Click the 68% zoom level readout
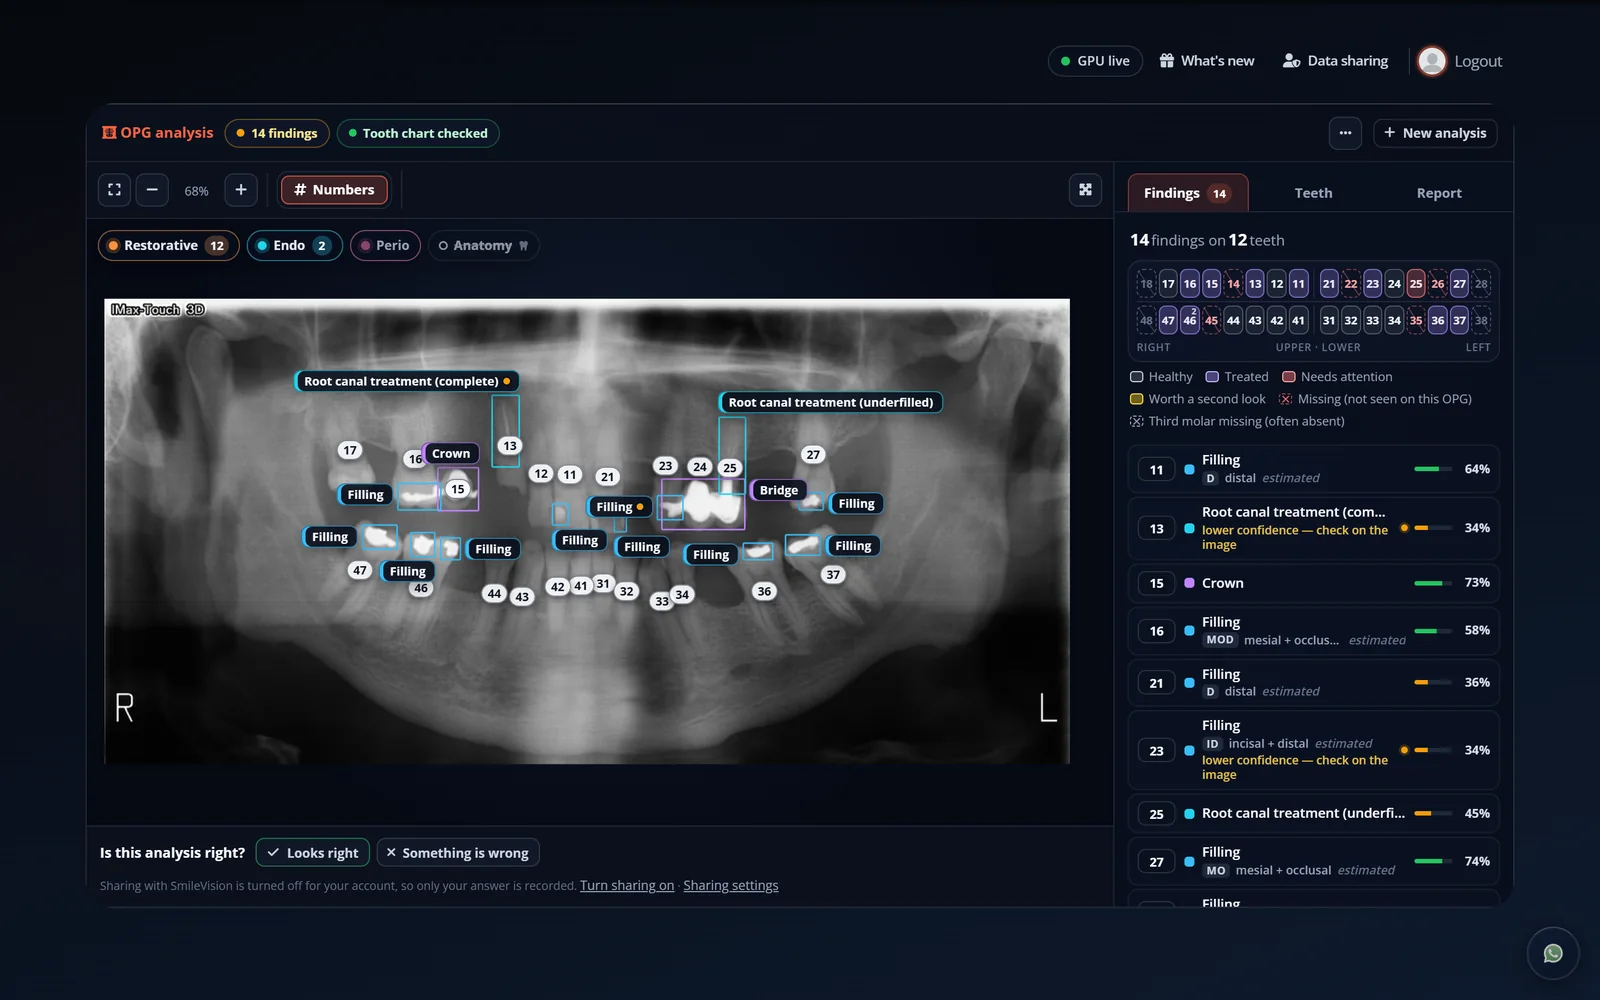 197,191
